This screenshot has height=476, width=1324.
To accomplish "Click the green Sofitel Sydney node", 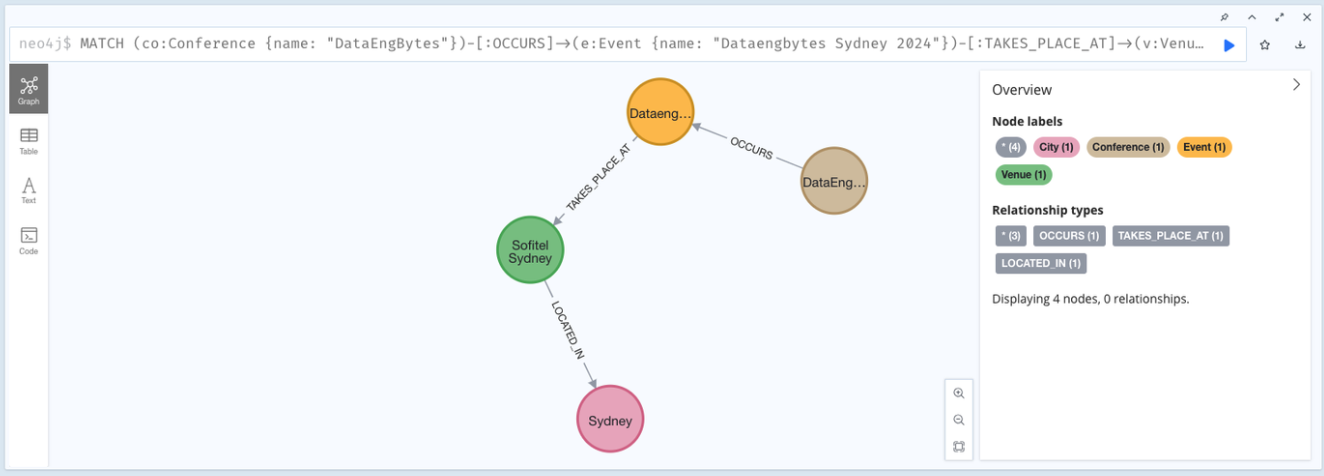I will 530,250.
